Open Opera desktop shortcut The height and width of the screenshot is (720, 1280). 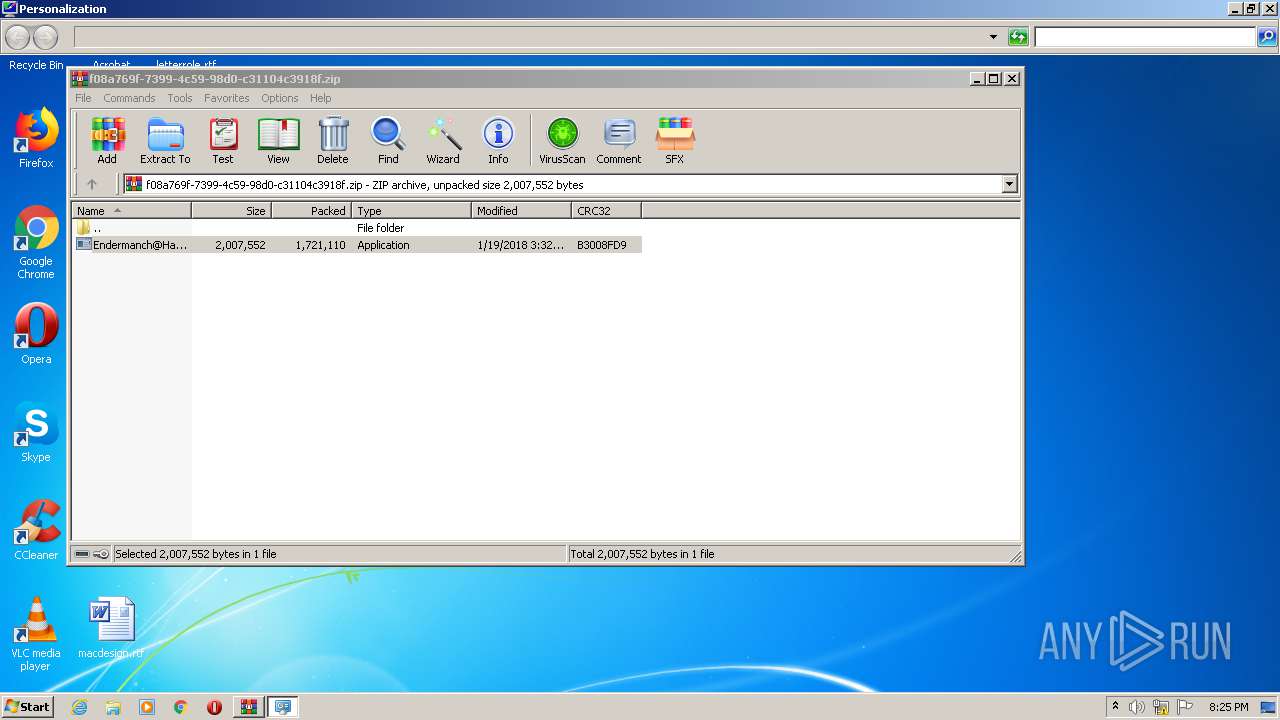click(36, 334)
